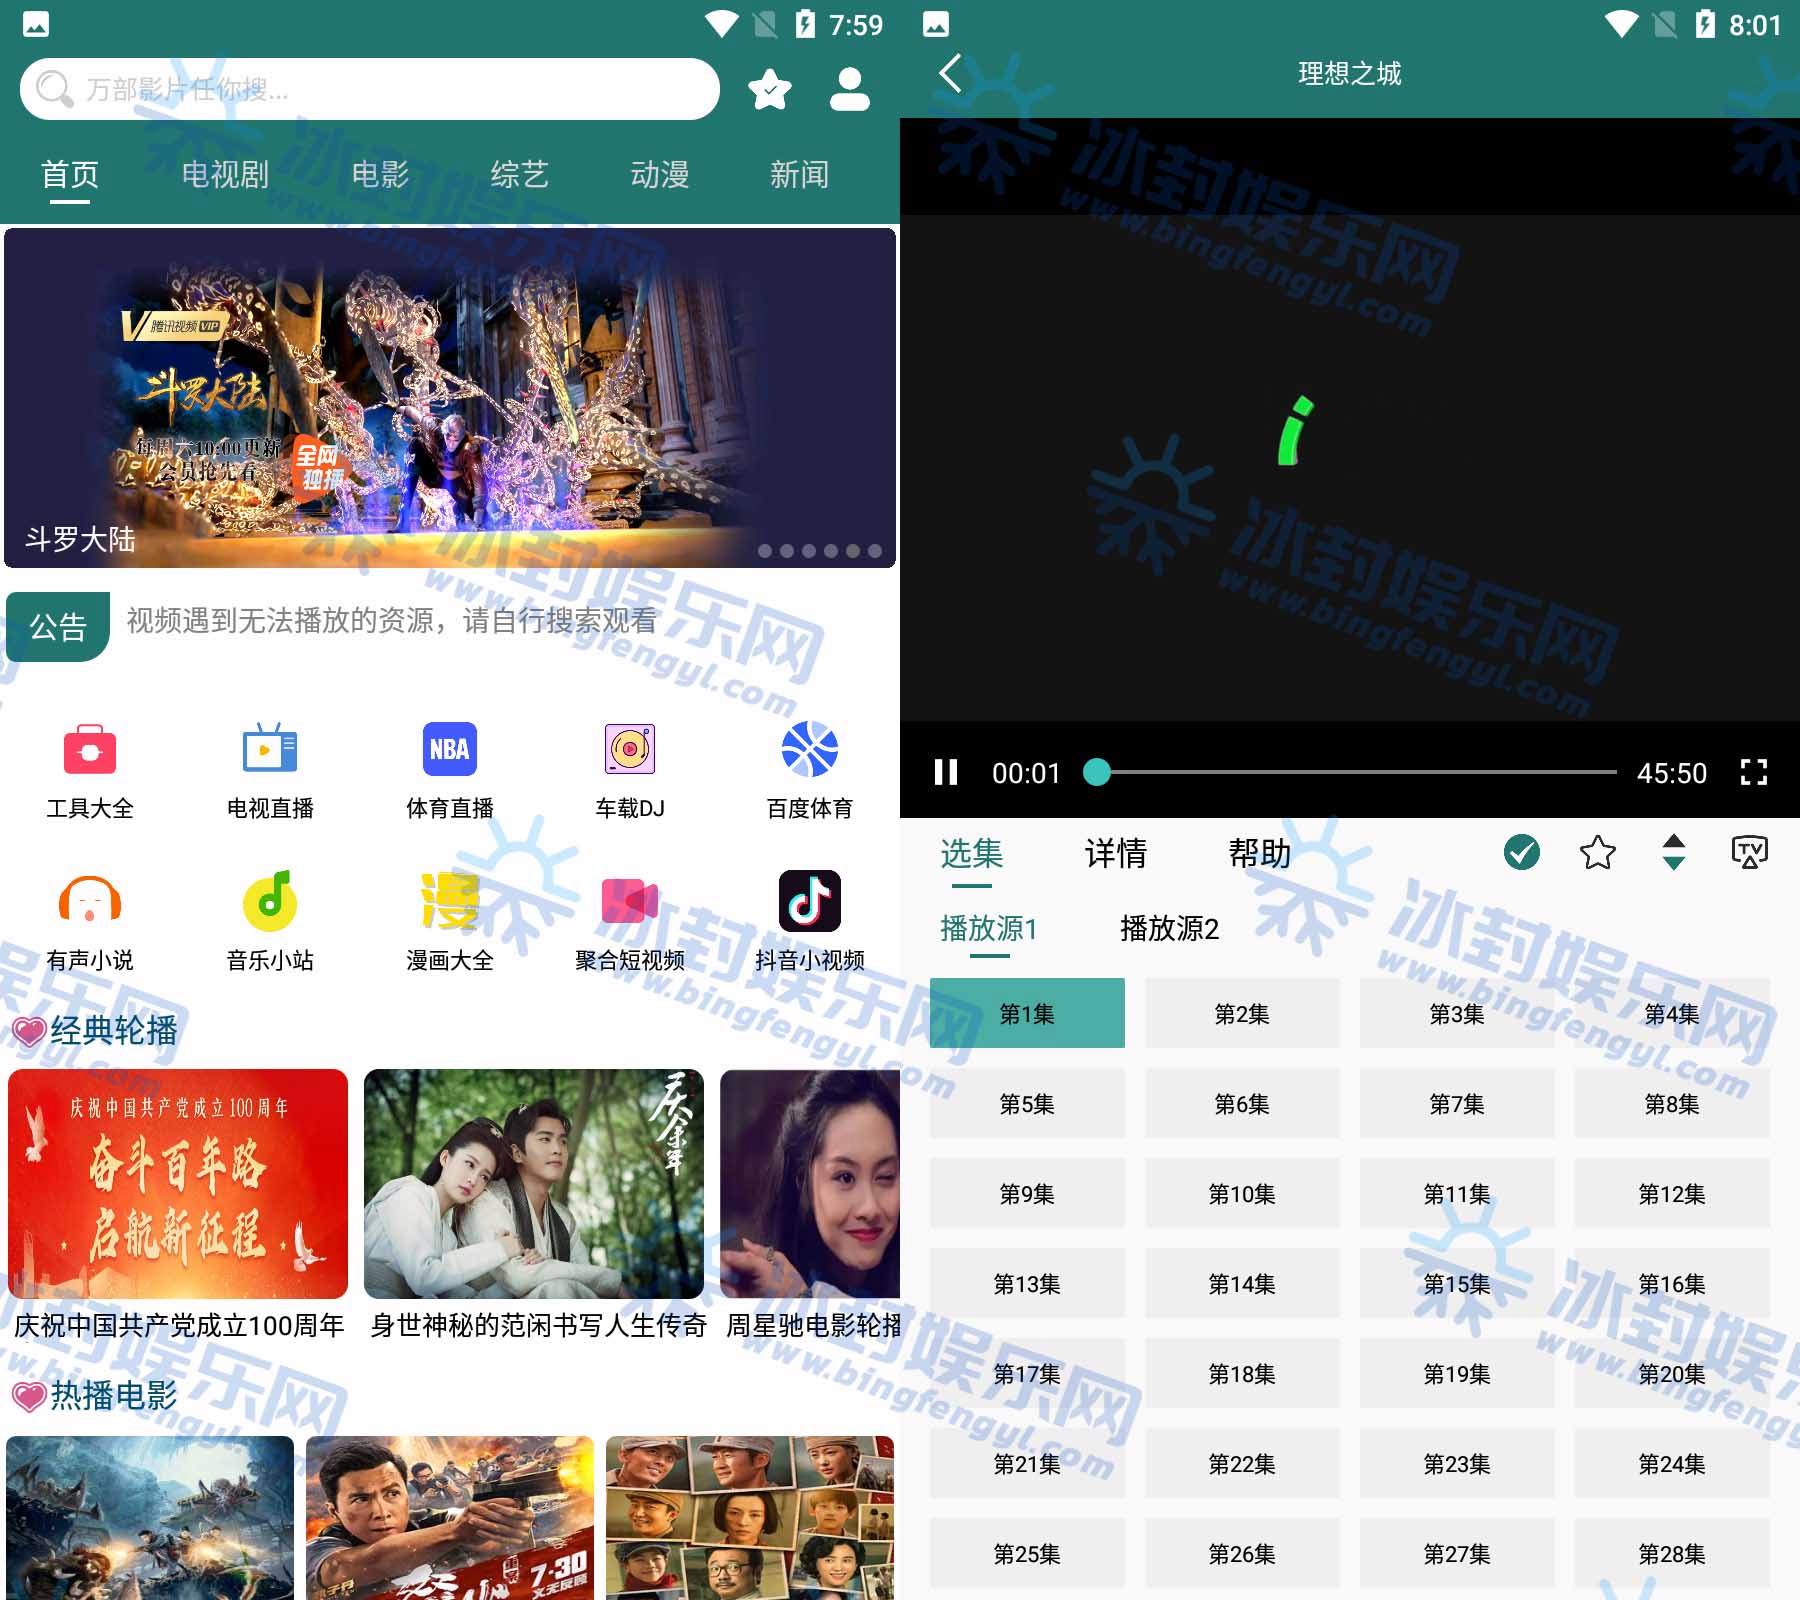The image size is (1800, 1600).
Task: Open the 7.30 action movie poster
Action: coord(450,1518)
